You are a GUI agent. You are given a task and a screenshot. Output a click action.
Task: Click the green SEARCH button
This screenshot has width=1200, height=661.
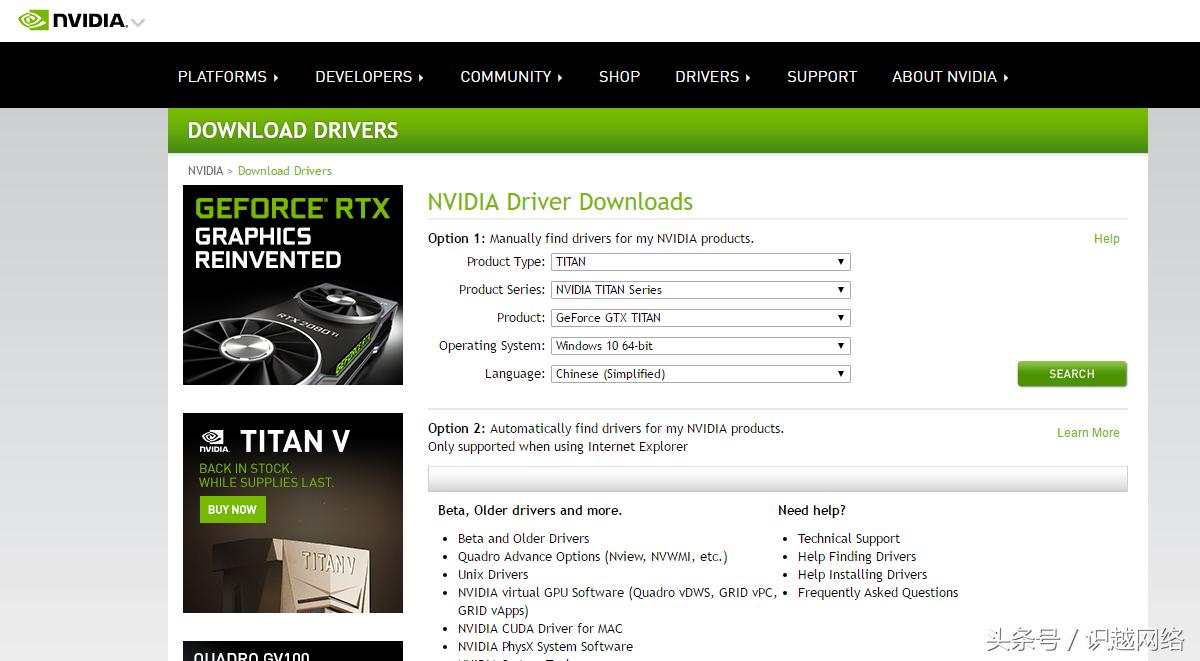tap(1072, 374)
